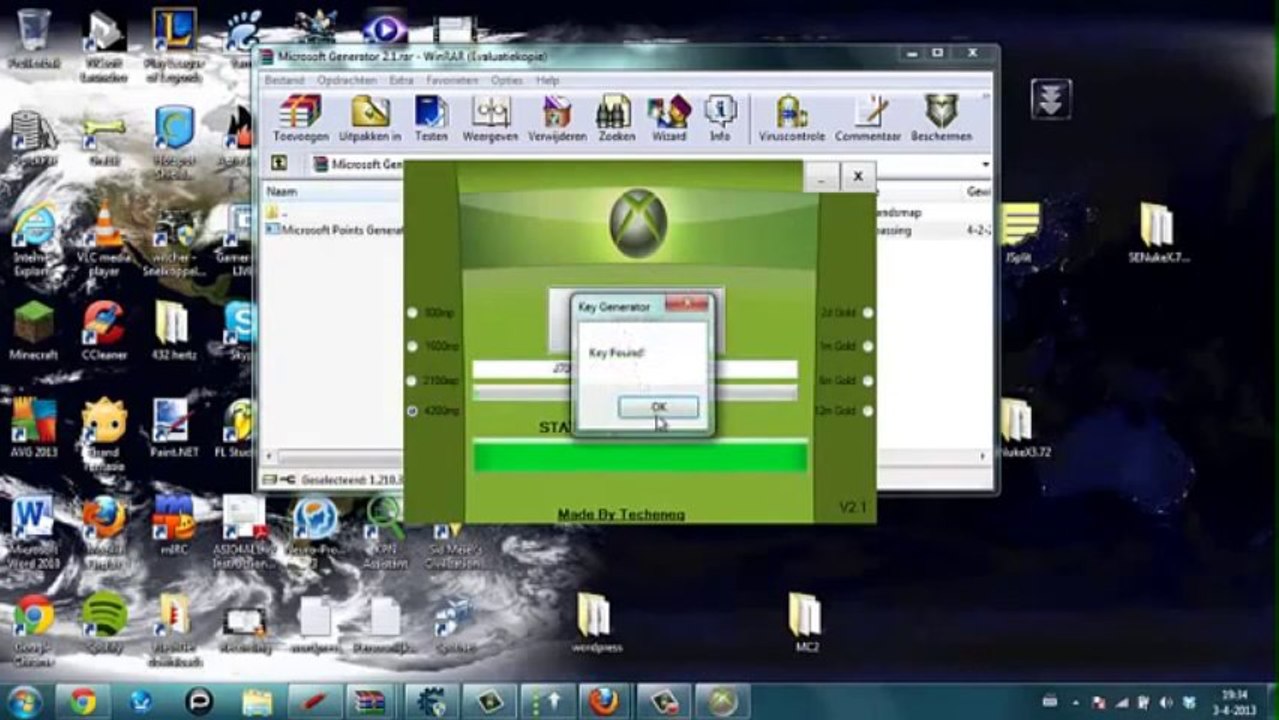Open Chrome from the taskbar
Viewport: 1279px width, 720px height.
point(82,702)
